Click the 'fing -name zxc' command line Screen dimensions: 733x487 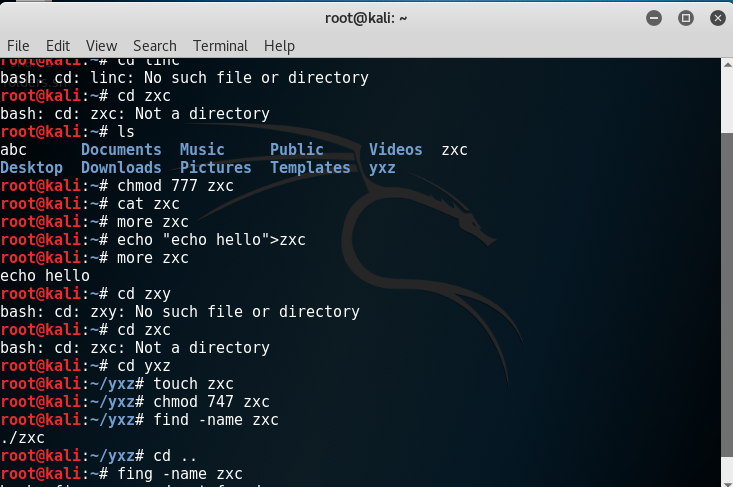point(122,474)
